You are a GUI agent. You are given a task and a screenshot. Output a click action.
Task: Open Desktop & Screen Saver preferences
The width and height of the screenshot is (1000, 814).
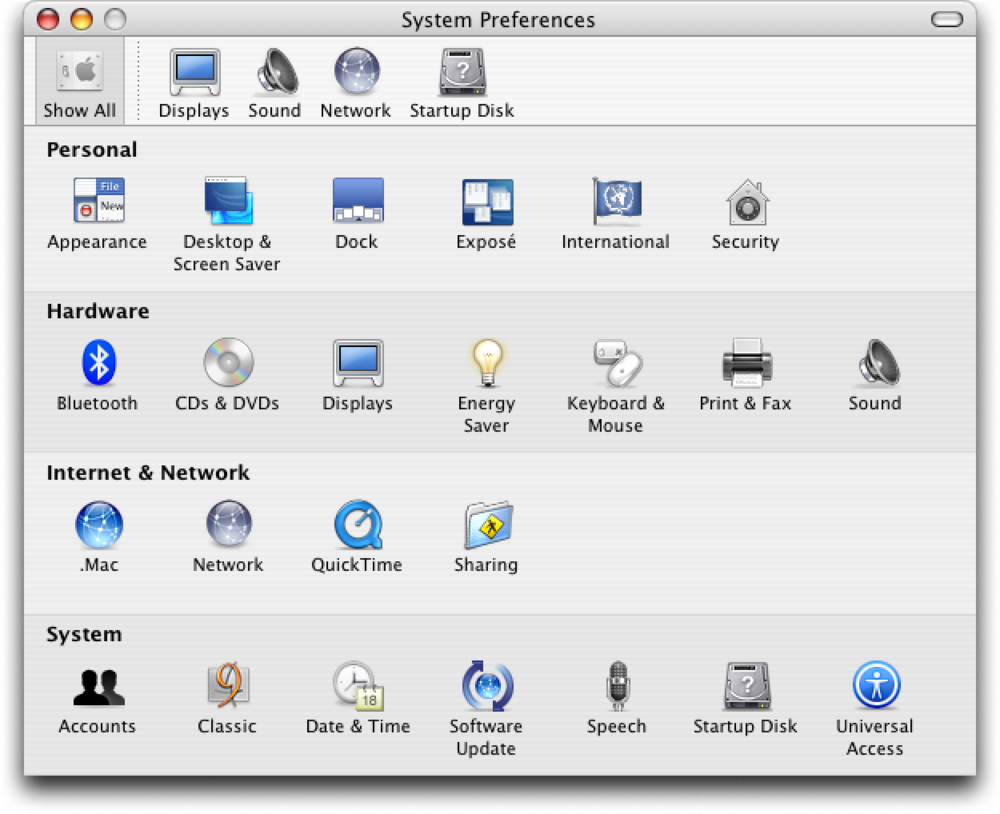(227, 225)
